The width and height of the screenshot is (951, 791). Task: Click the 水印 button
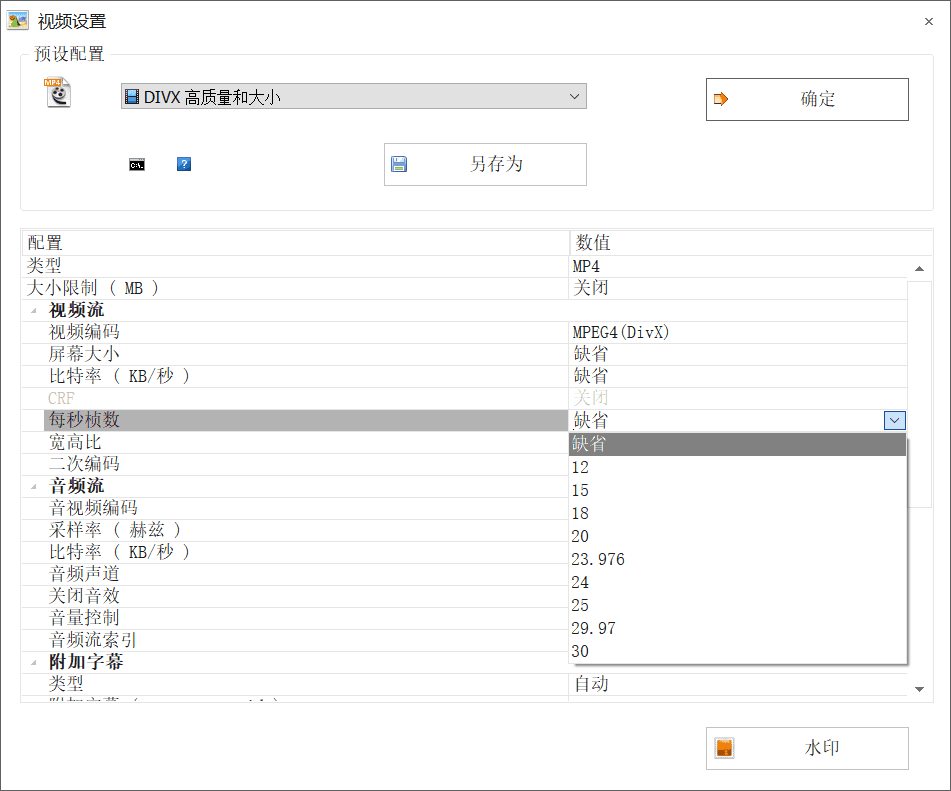[807, 748]
